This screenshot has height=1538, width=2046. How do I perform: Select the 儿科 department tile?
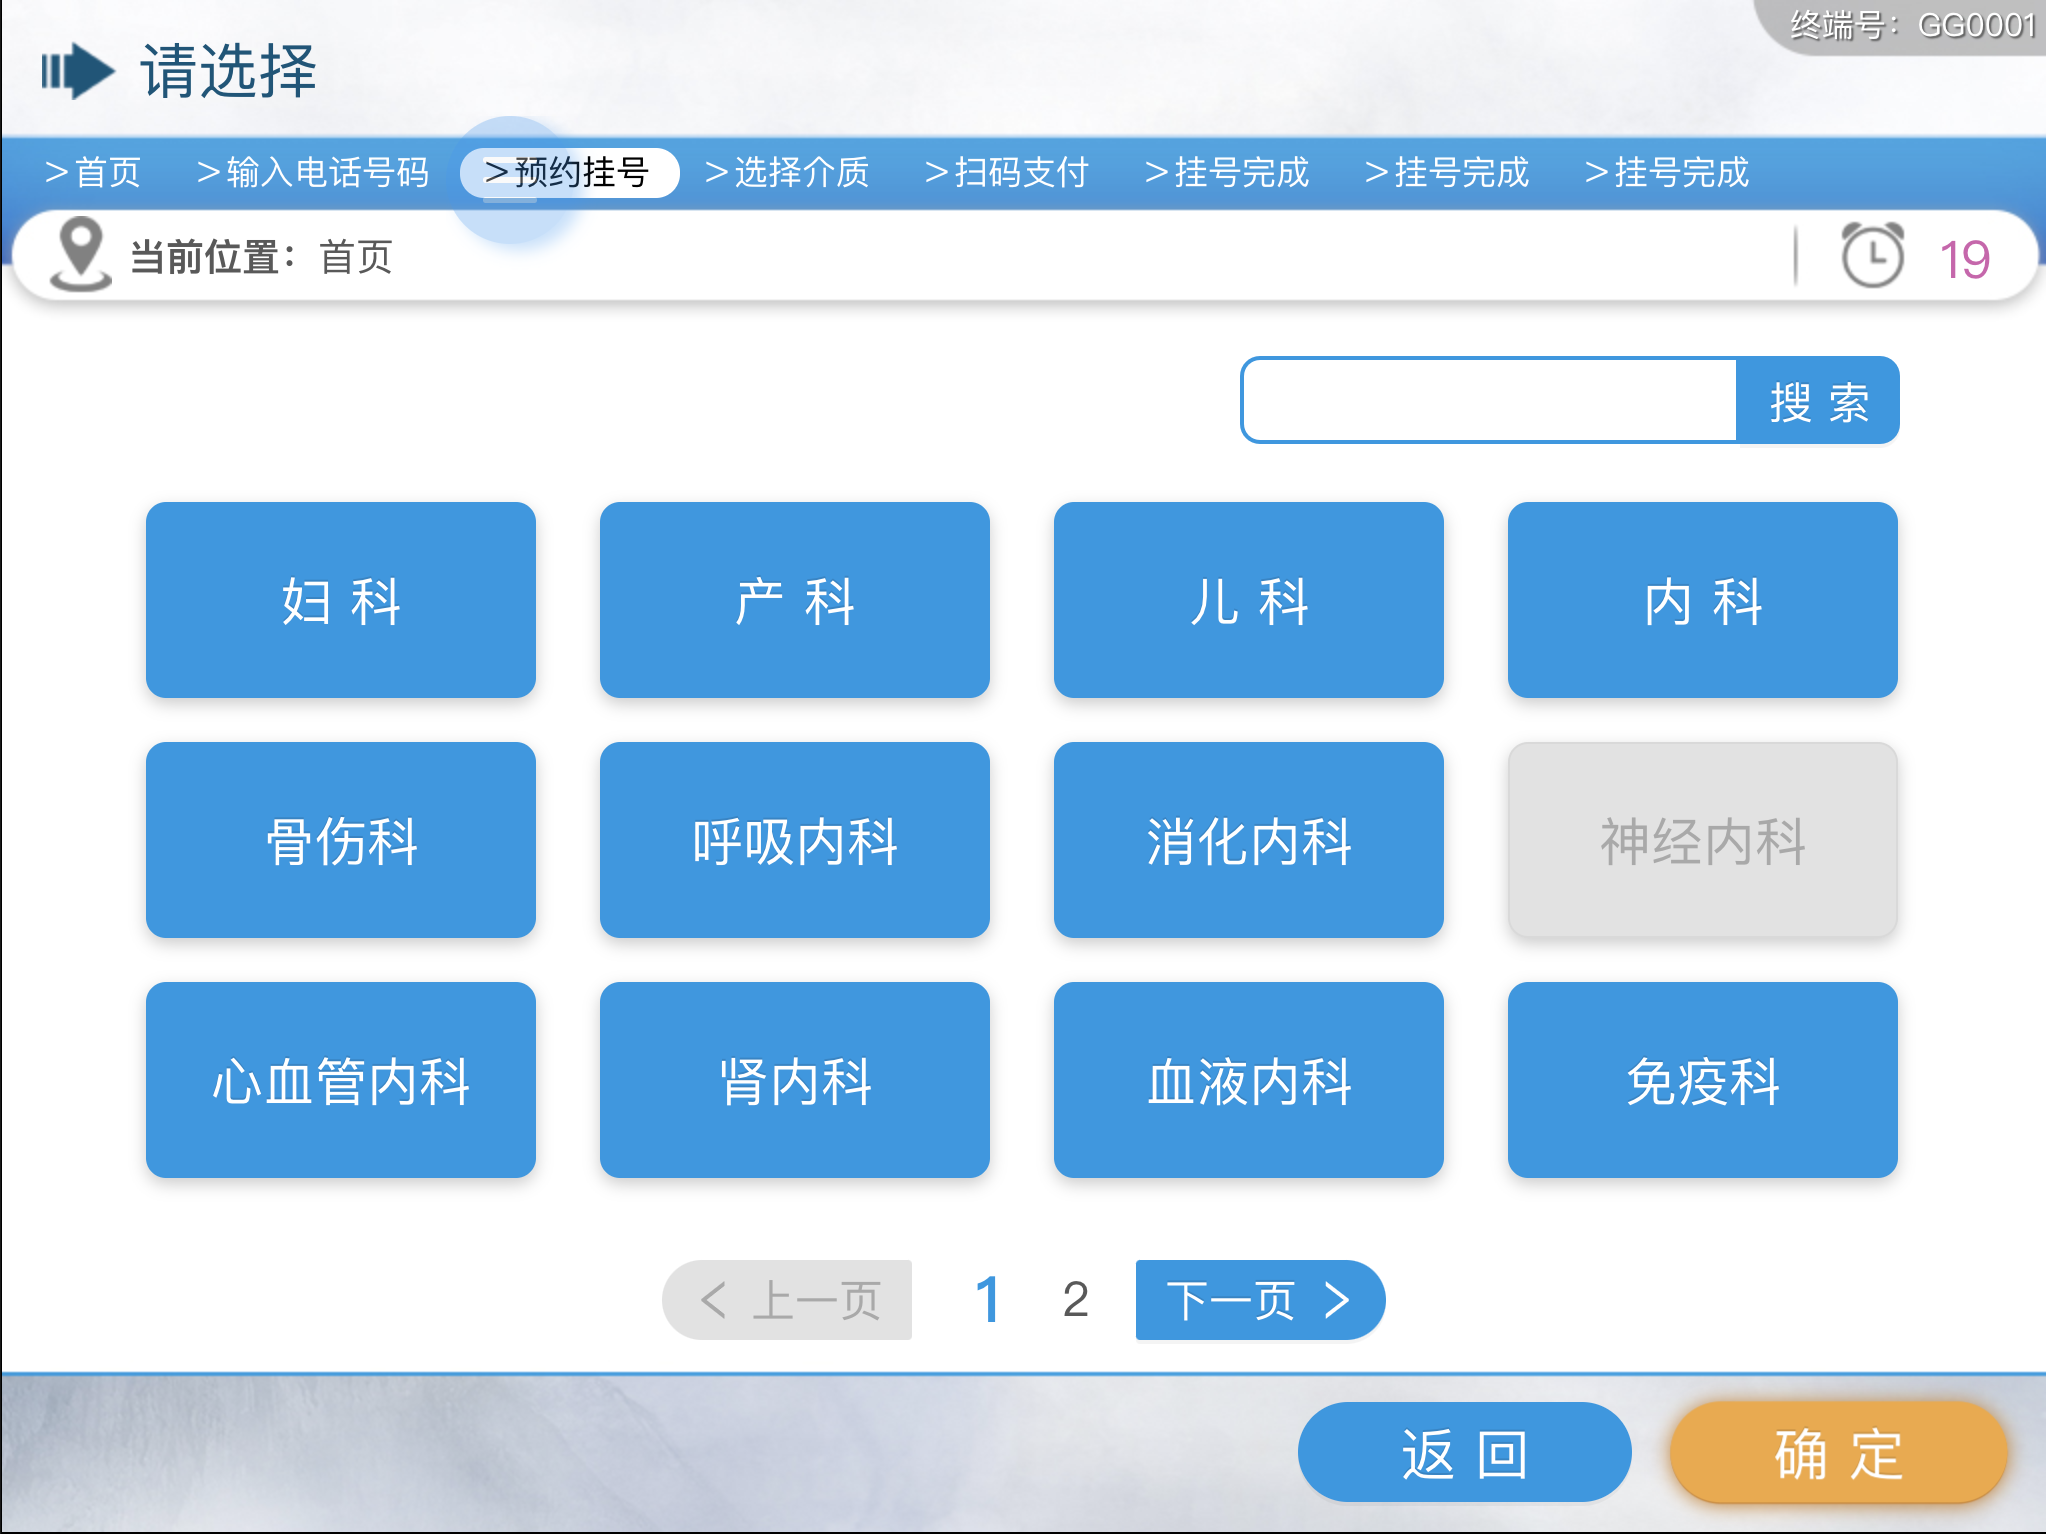pyautogui.click(x=1248, y=600)
